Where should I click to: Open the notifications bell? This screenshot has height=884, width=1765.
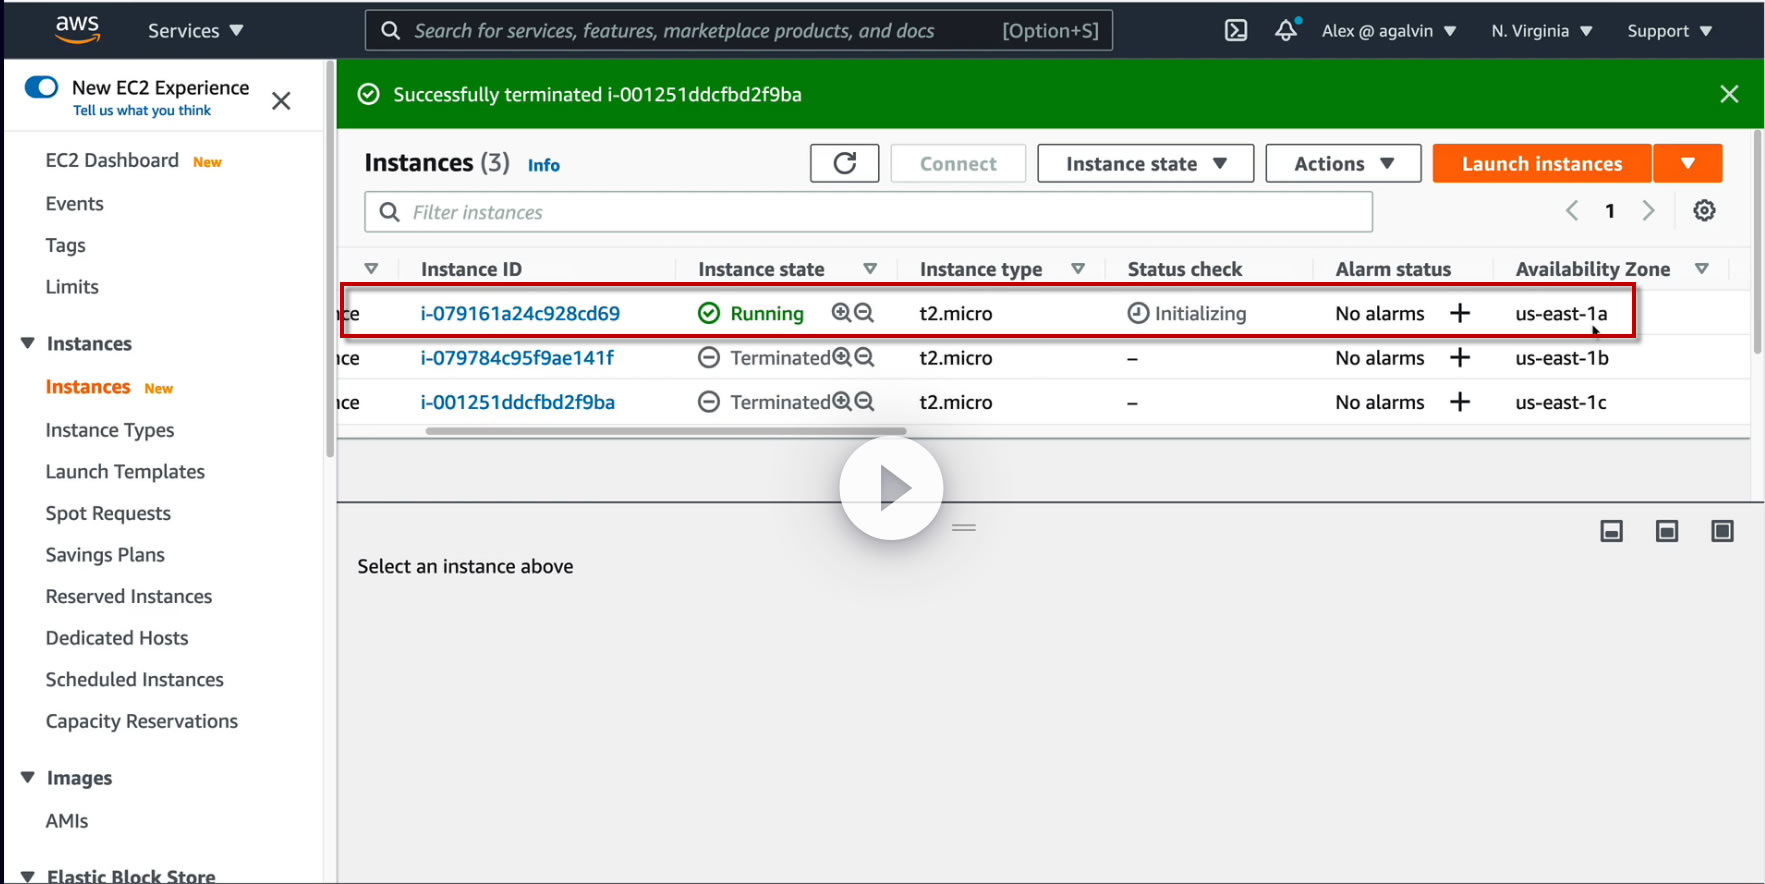click(x=1286, y=30)
